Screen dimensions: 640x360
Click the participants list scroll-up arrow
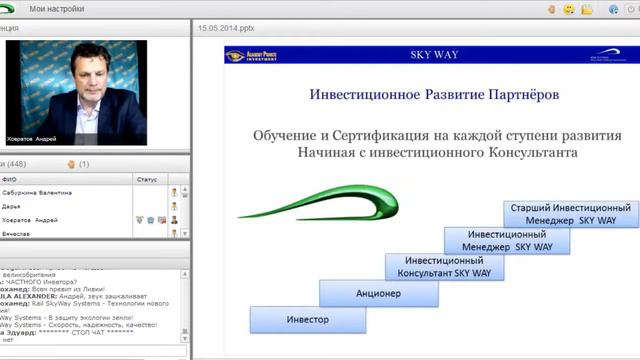184,189
